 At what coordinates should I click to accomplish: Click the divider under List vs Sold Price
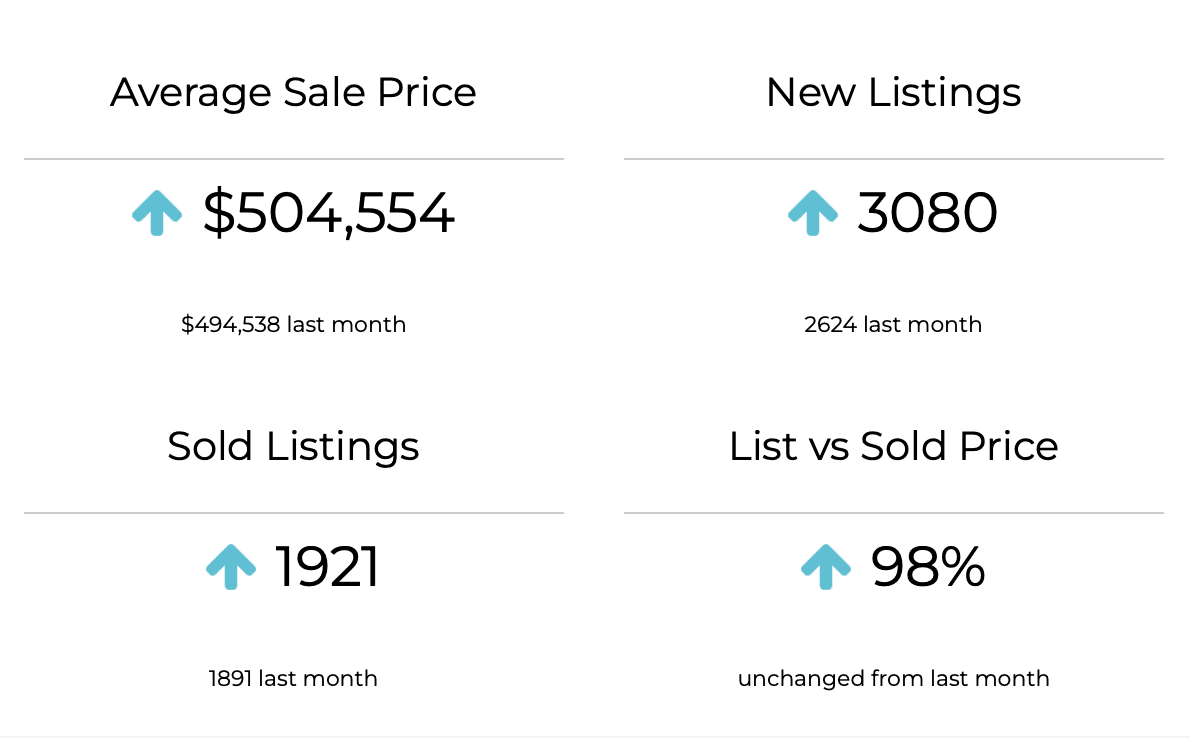[x=893, y=513]
